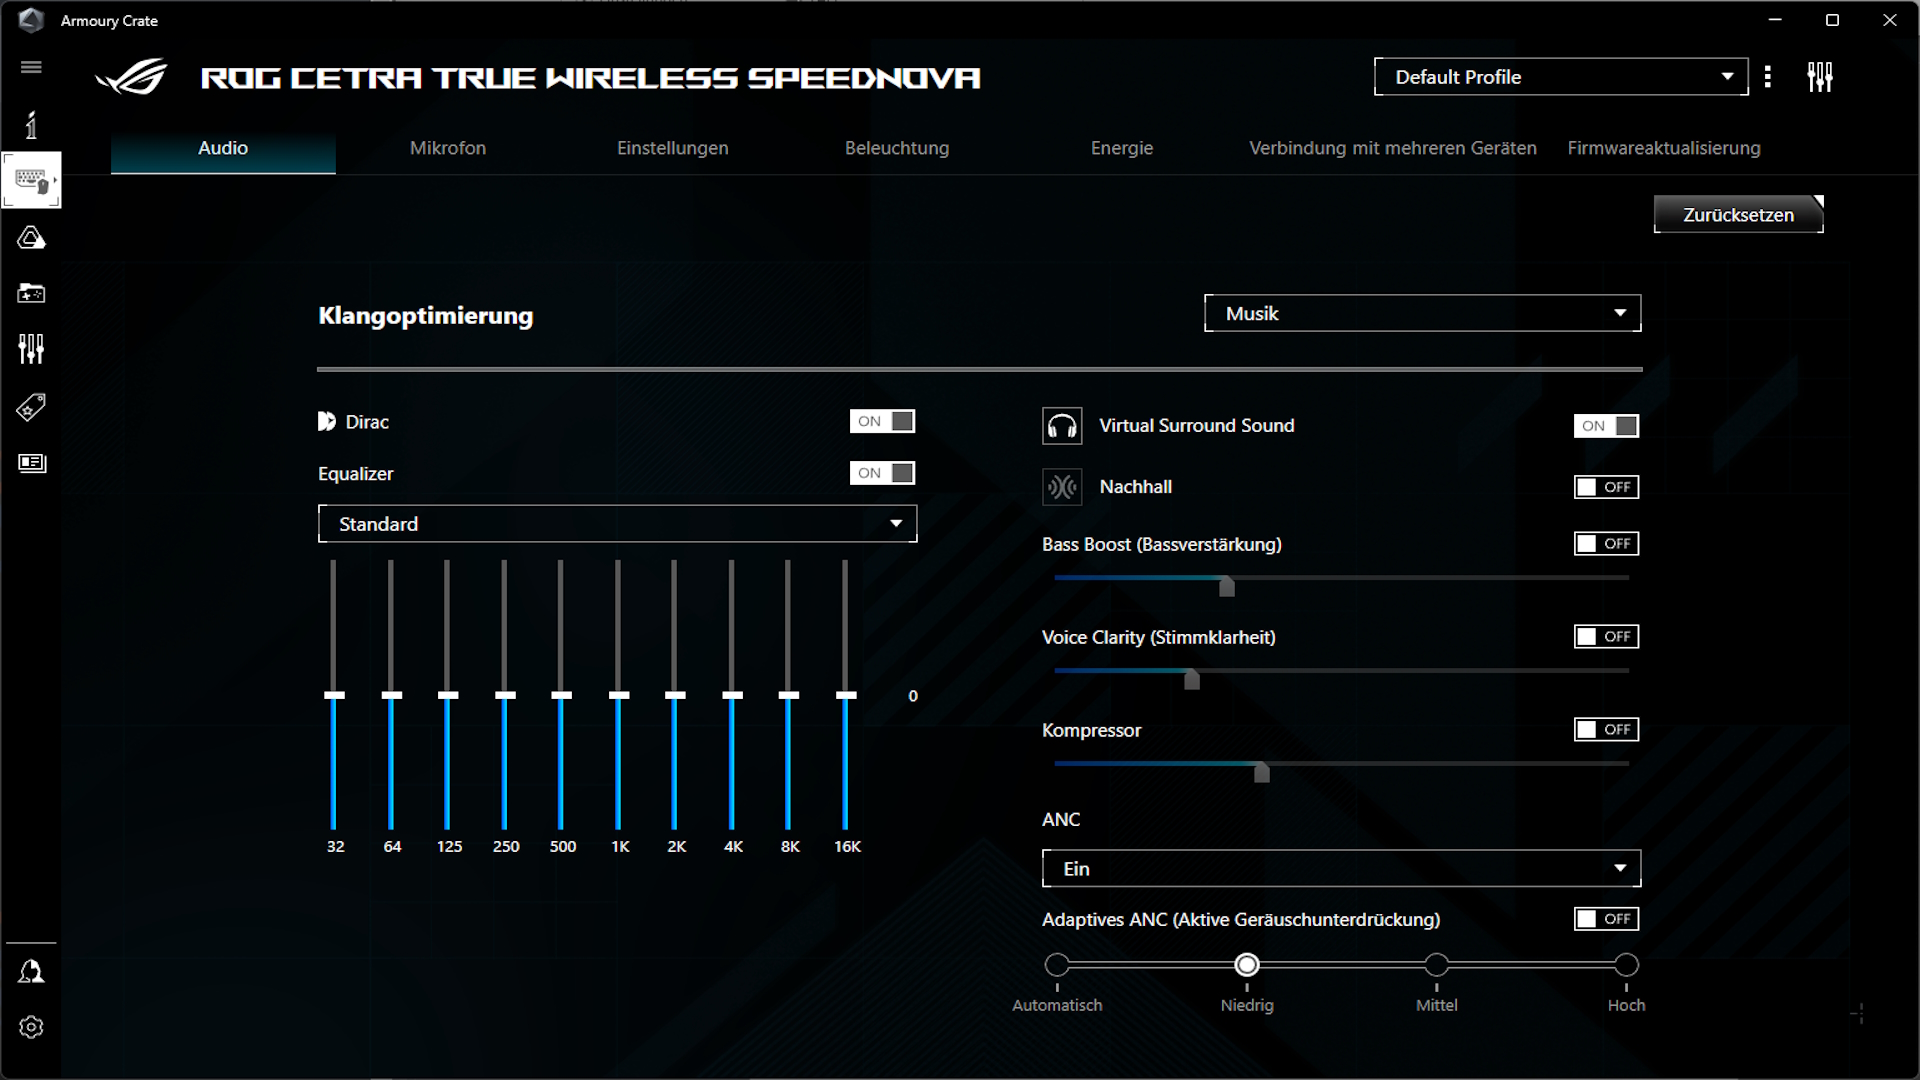This screenshot has width=1920, height=1080.
Task: Open the Armoury Crate settings gear
Action: pyautogui.click(x=31, y=1027)
